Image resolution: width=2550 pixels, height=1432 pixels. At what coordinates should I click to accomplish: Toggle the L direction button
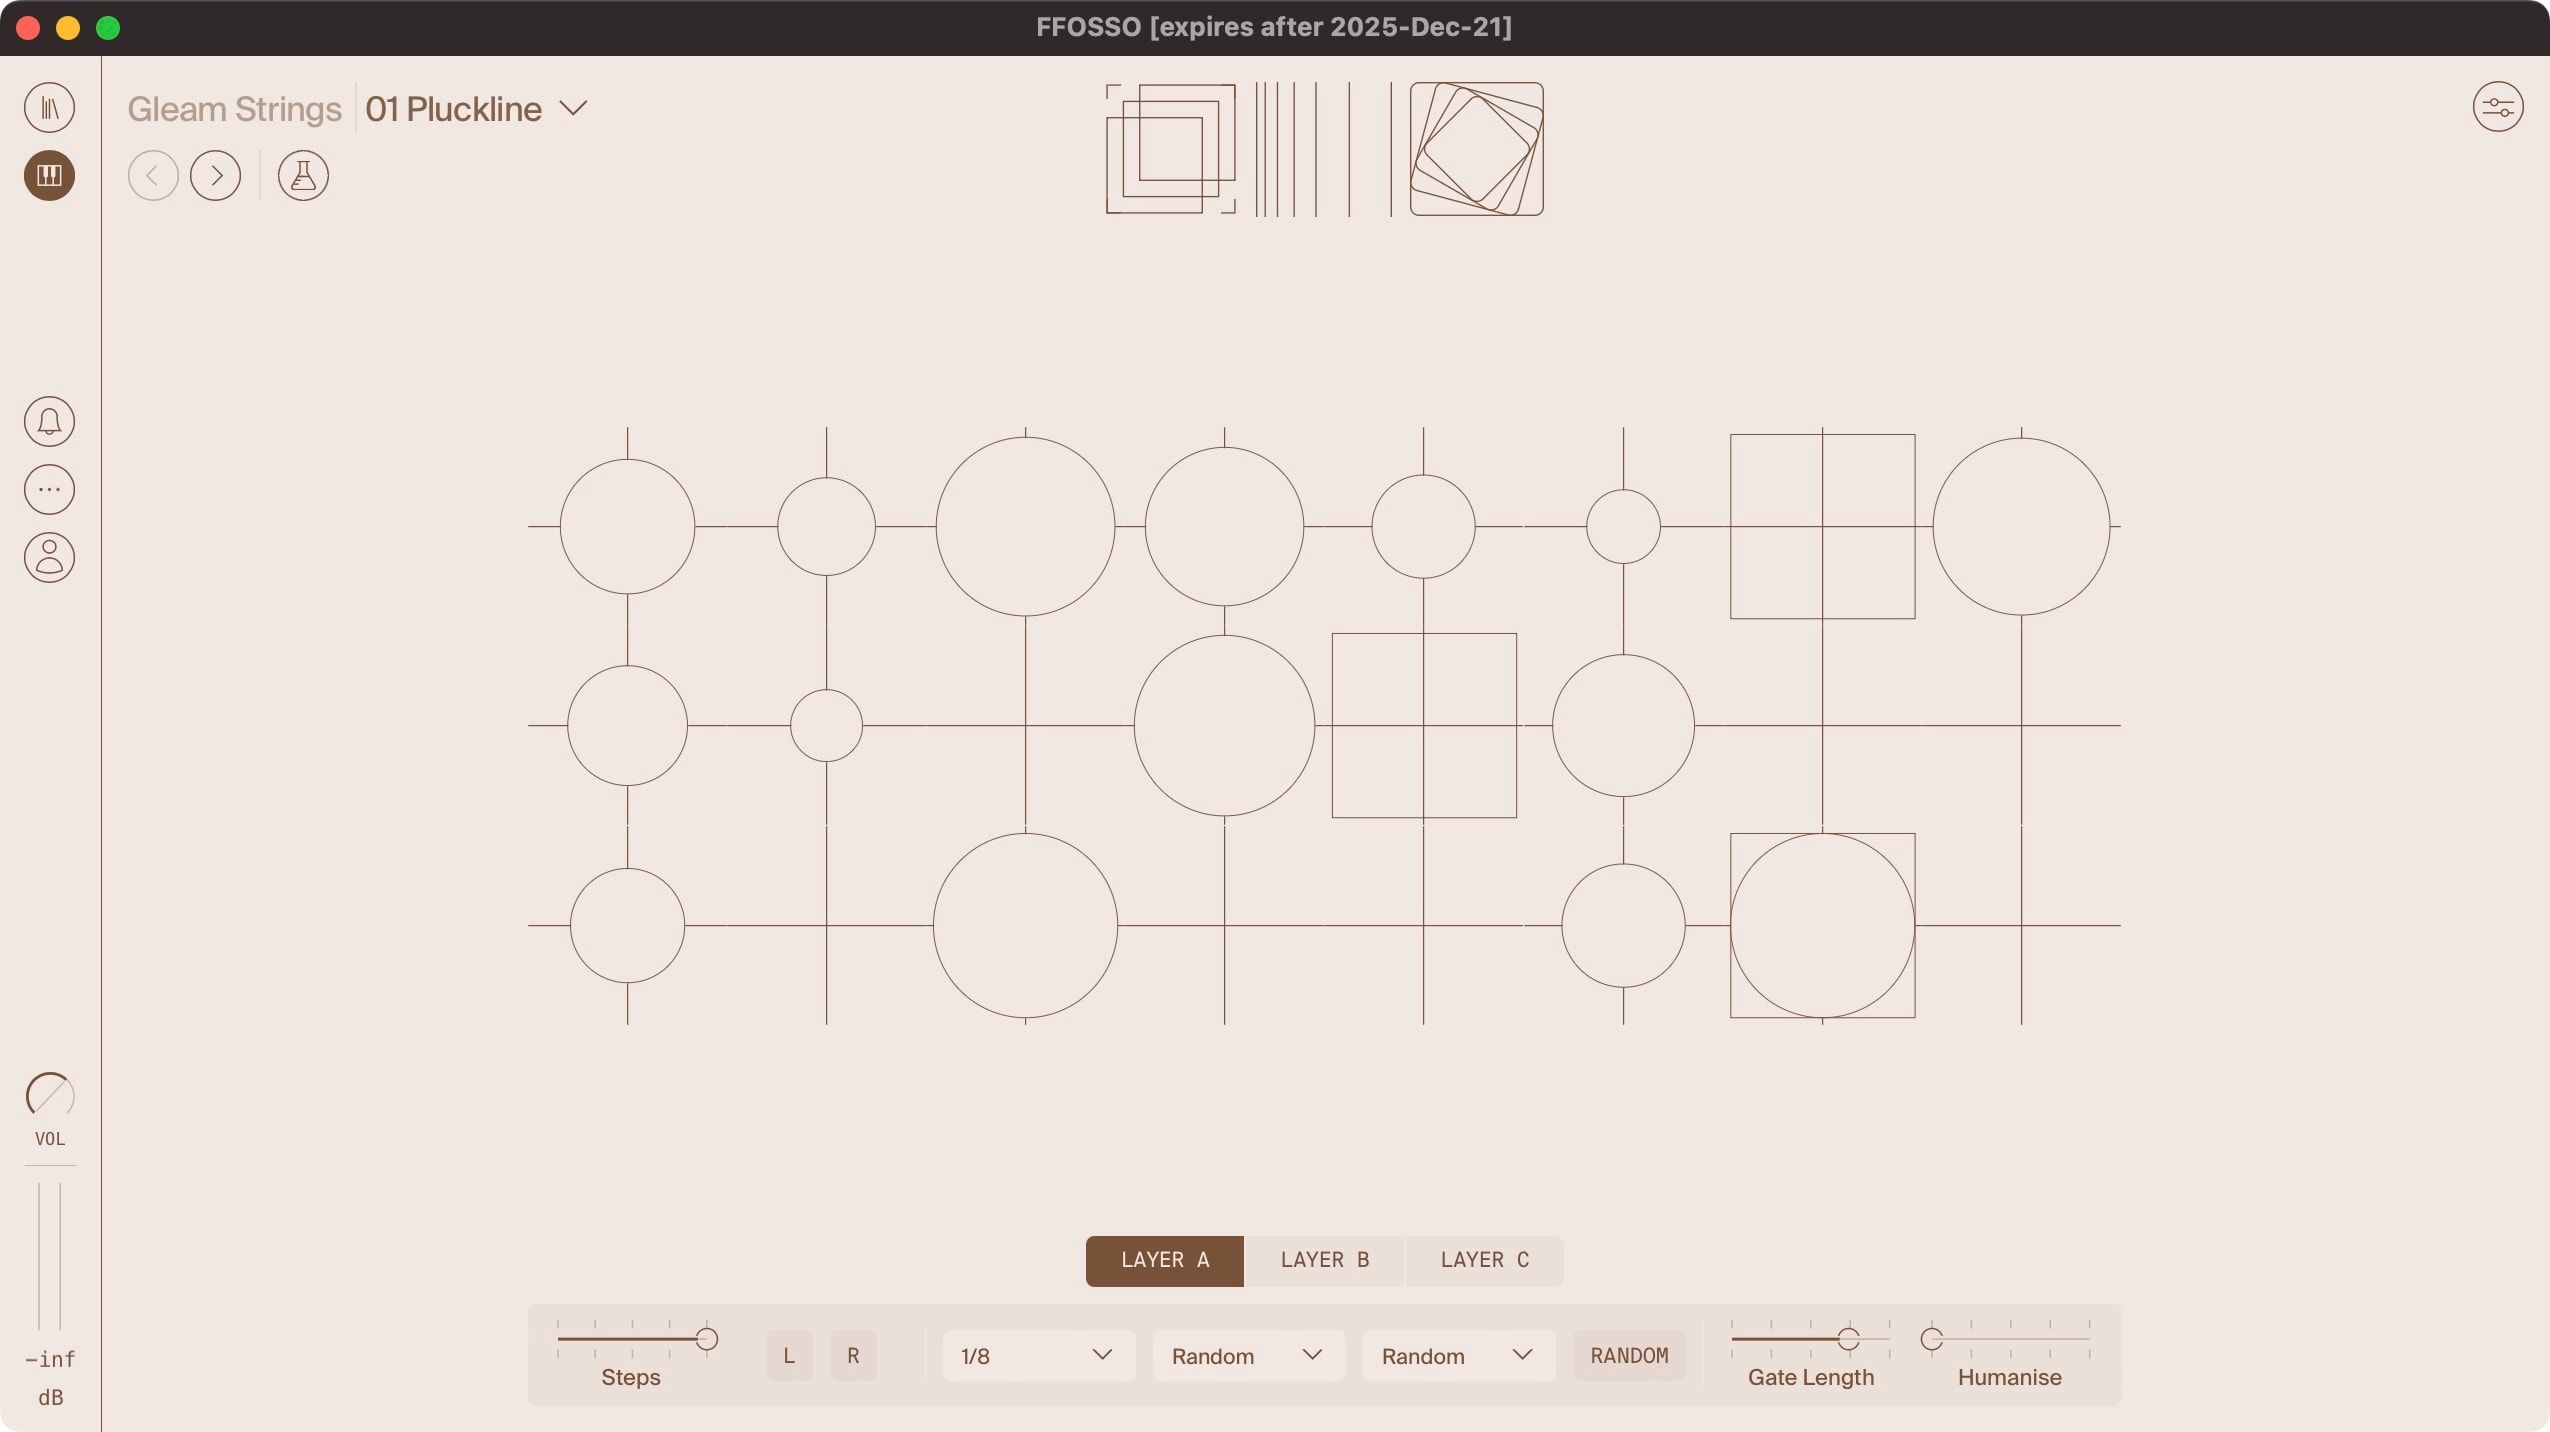coord(788,1356)
